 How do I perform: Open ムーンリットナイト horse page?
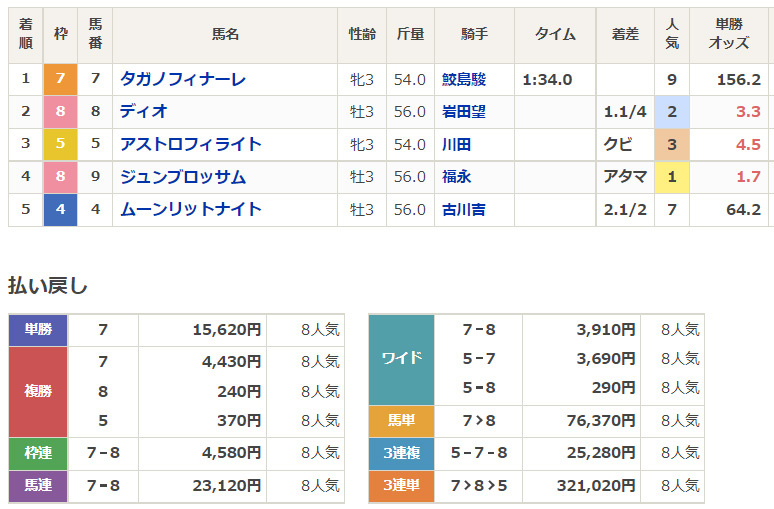pos(190,210)
